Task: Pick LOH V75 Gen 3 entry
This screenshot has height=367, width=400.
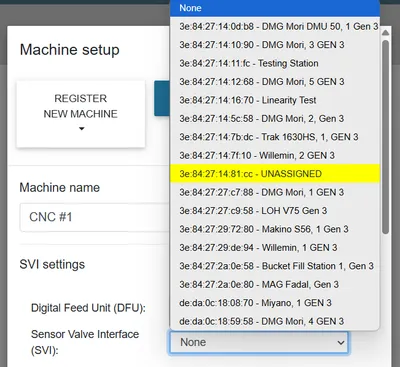Action: coord(275,211)
